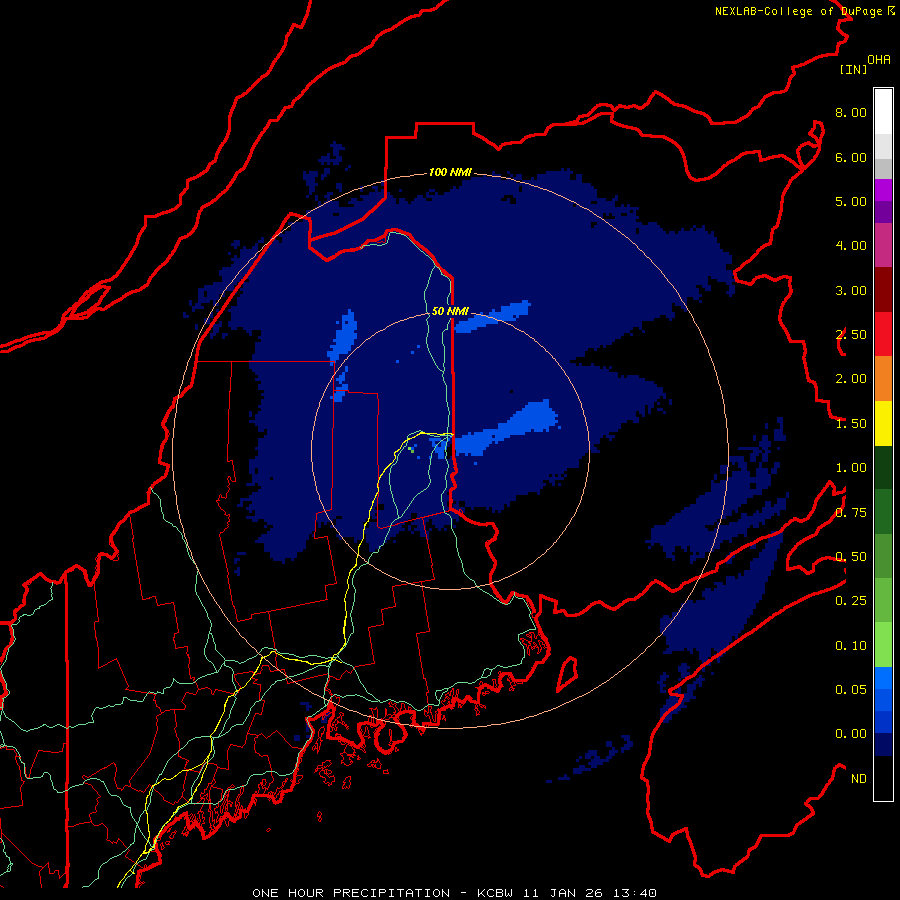This screenshot has height=900, width=900.
Task: Select the darkest green swatch beside 1.00
Action: click(883, 467)
